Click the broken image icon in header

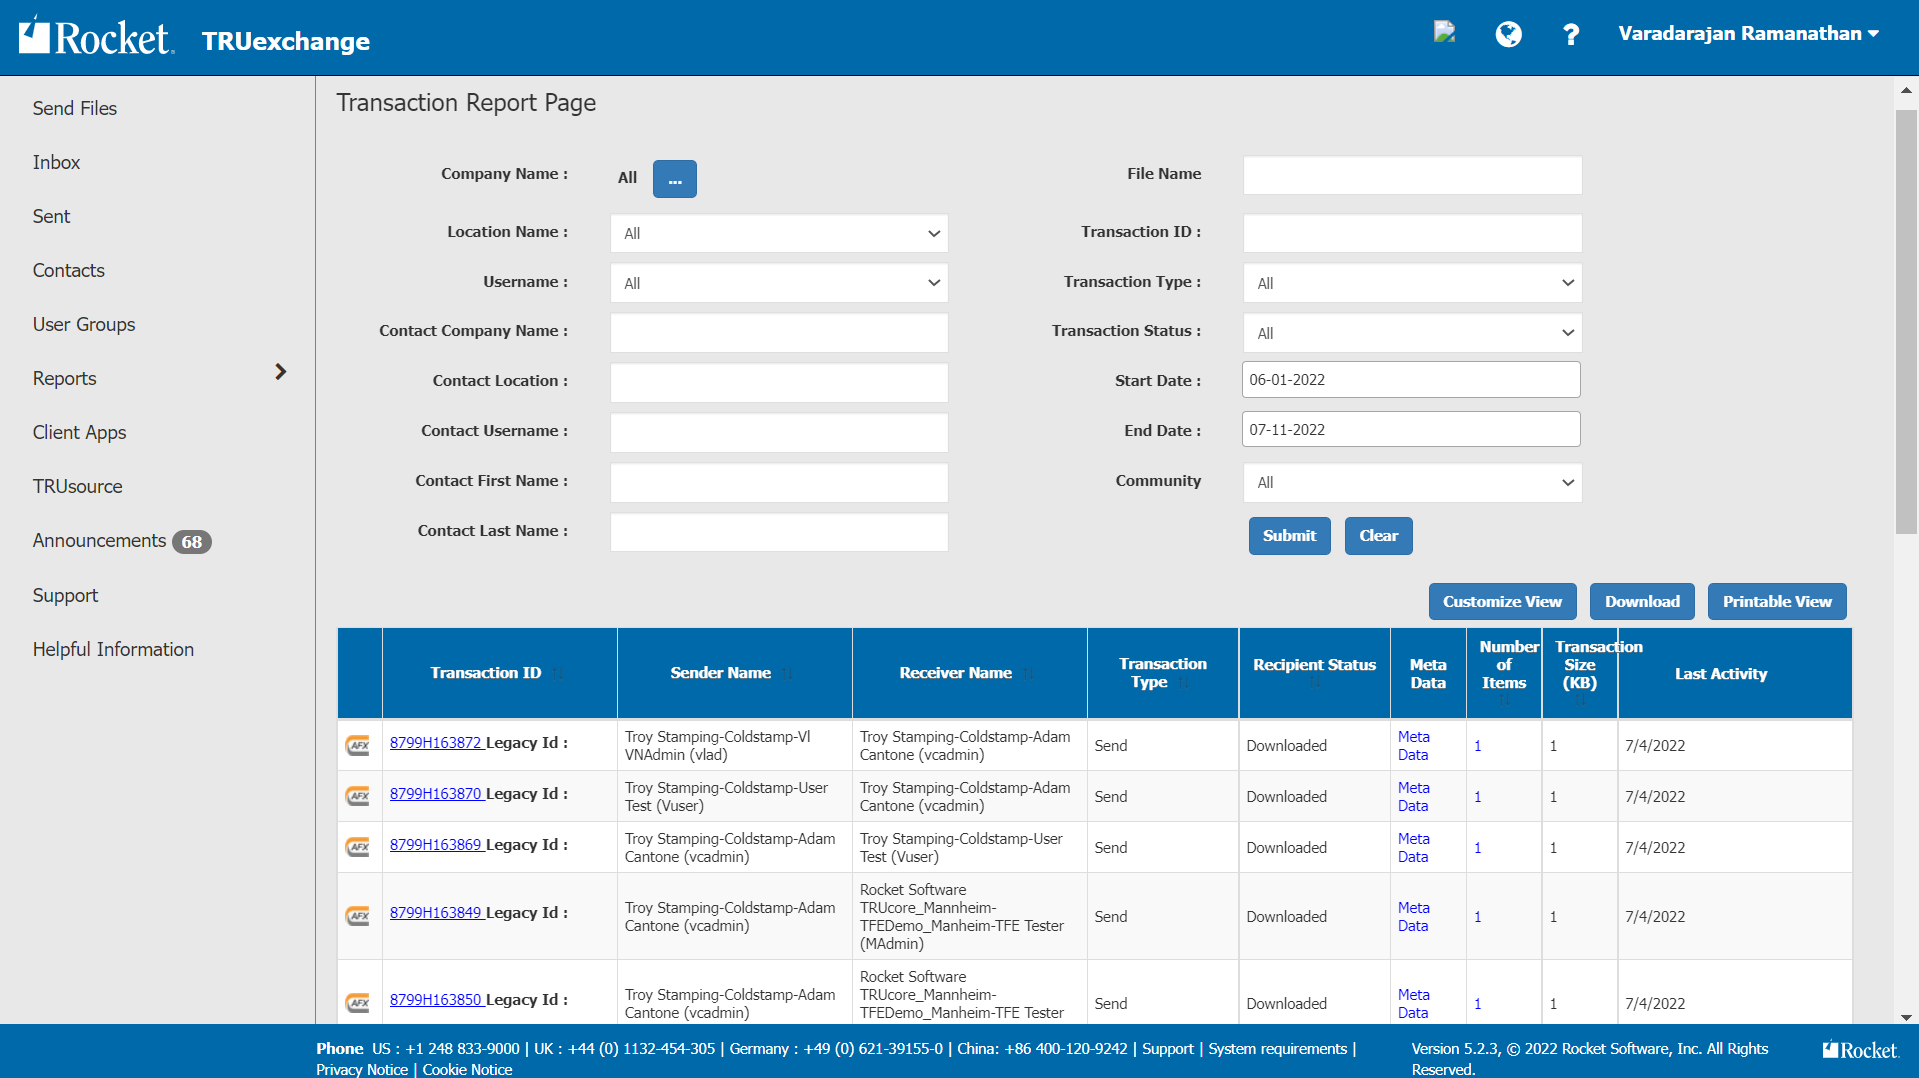click(1444, 32)
